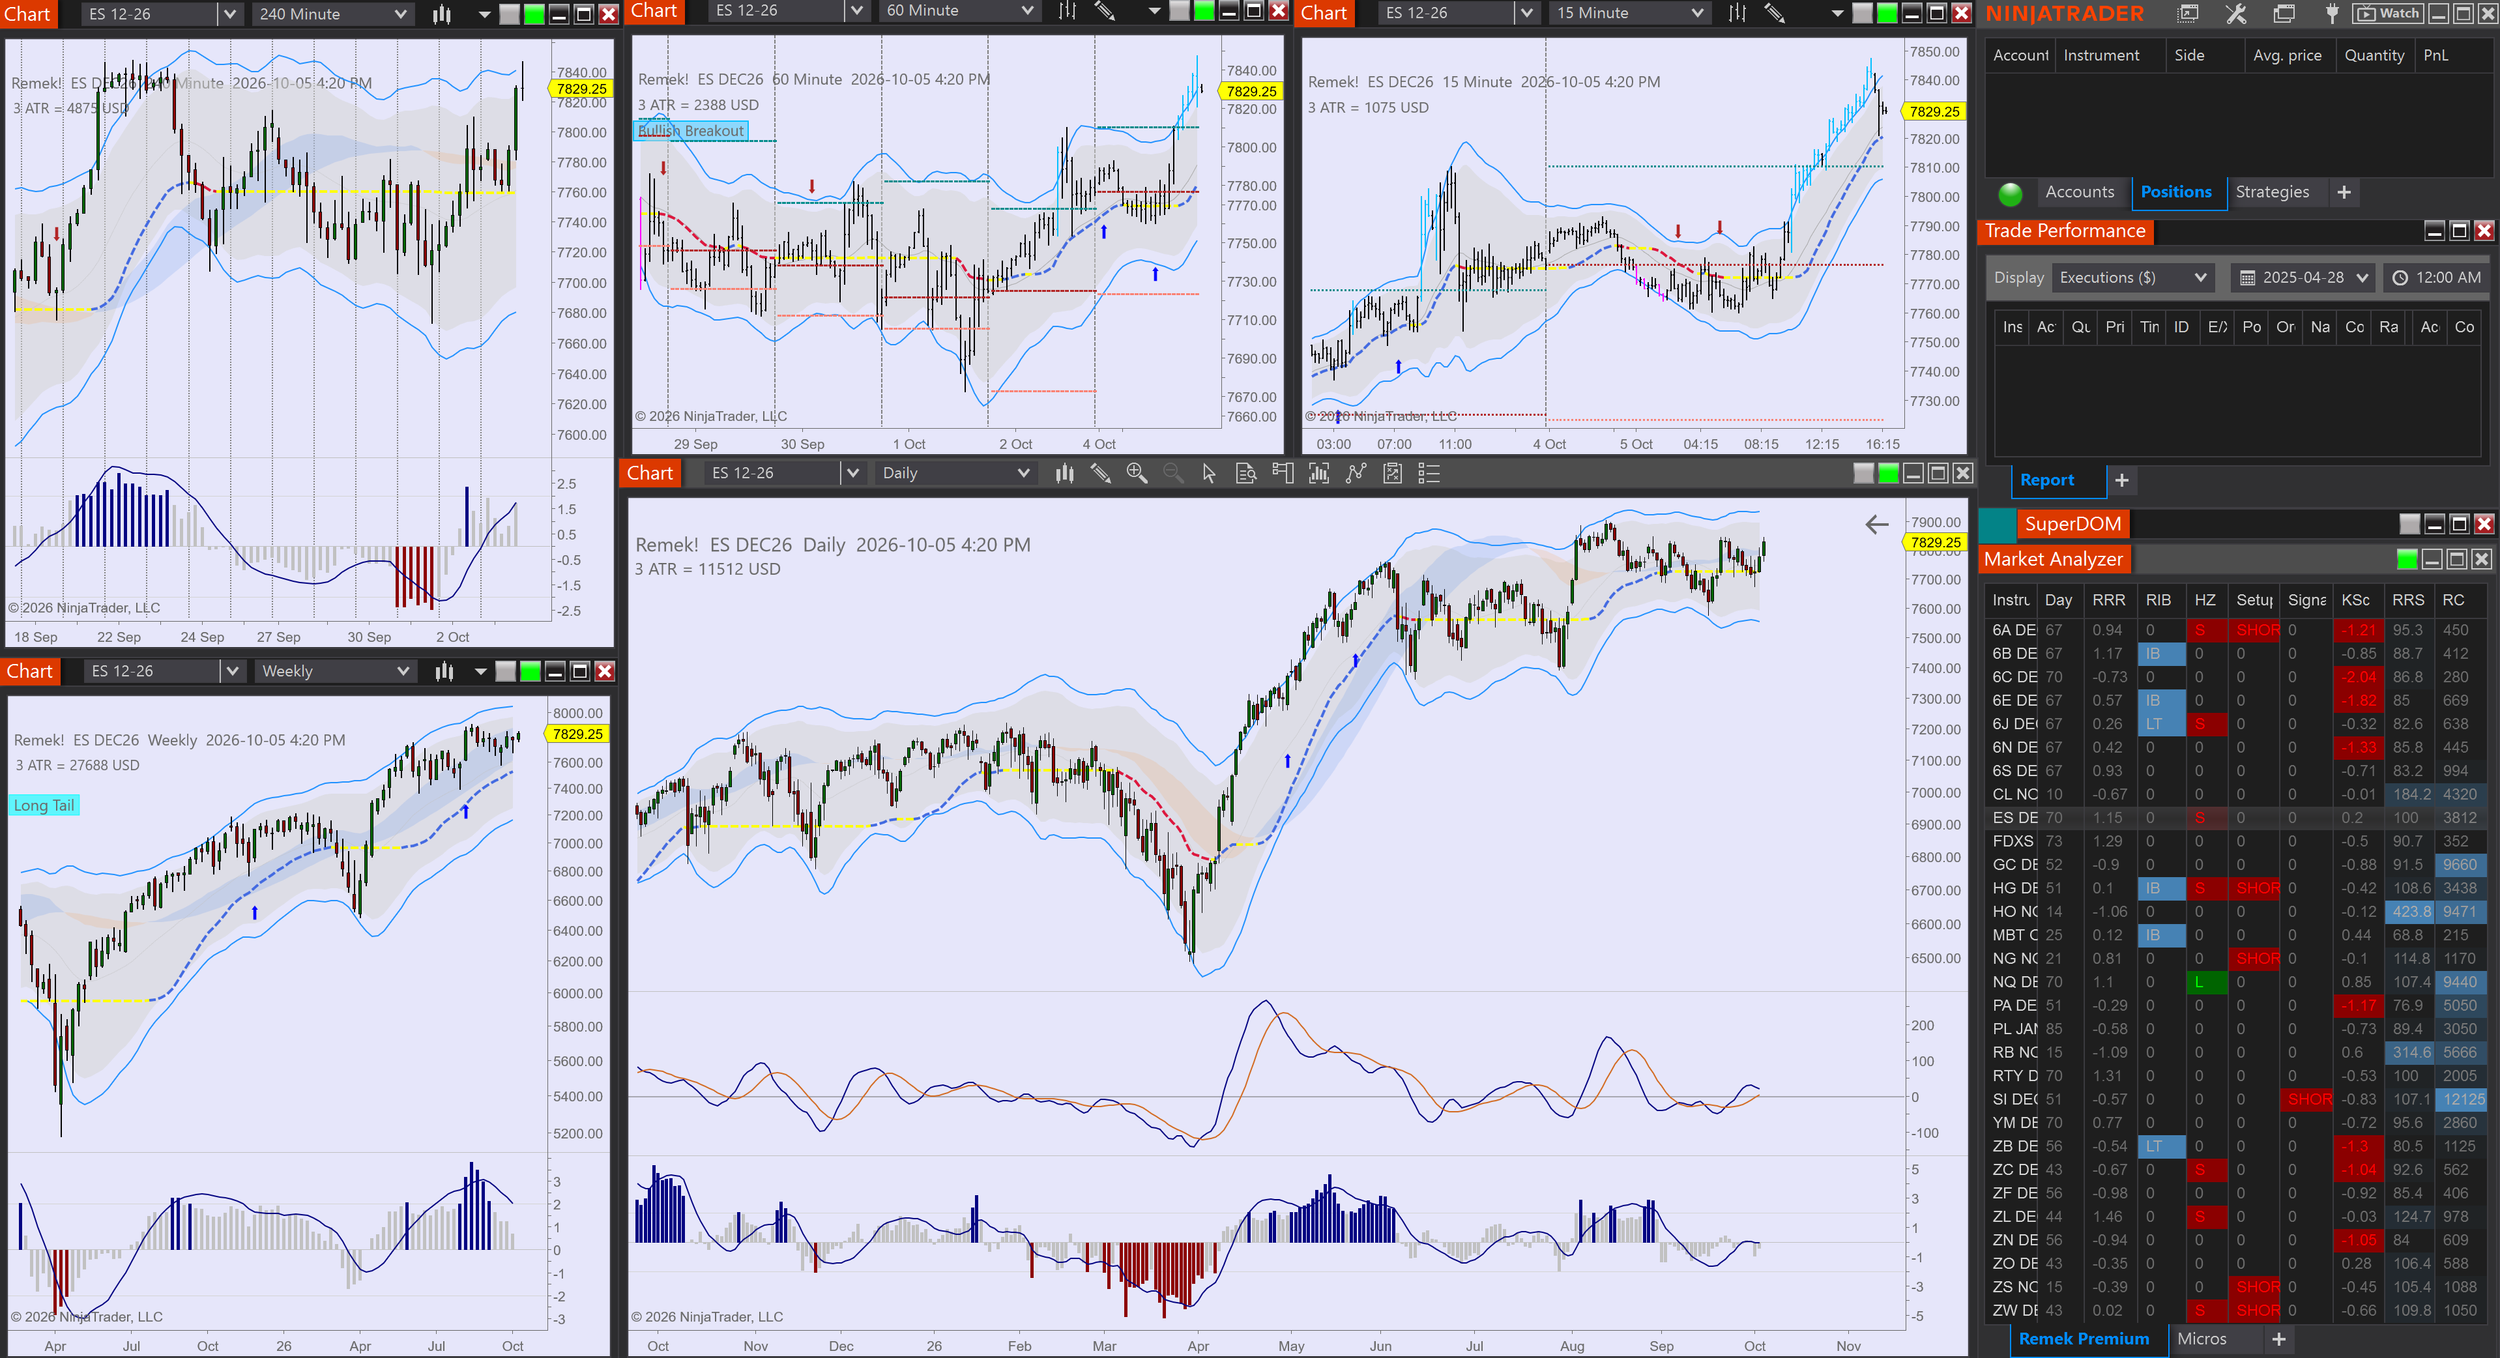Toggle green link button in 60 Minute chart
The width and height of the screenshot is (2500, 1358).
coord(1204,11)
